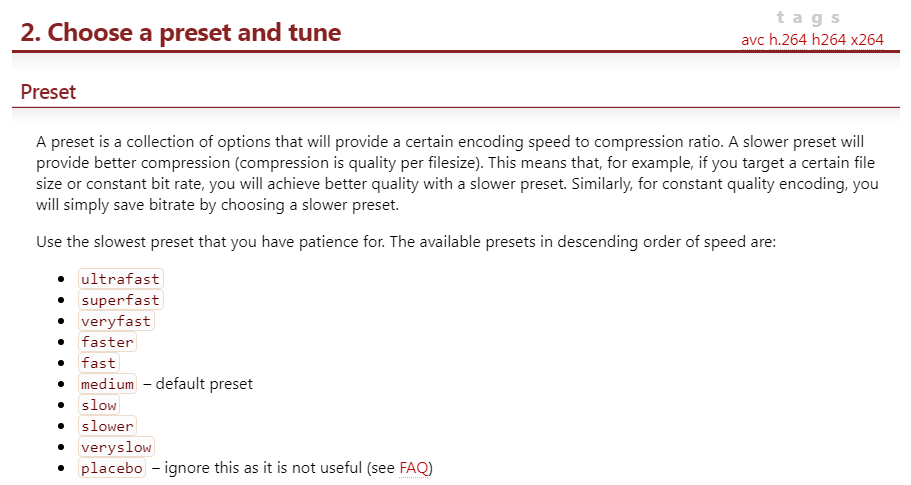911x485 pixels.
Task: Select the medium preset code label
Action: pyautogui.click(x=107, y=384)
